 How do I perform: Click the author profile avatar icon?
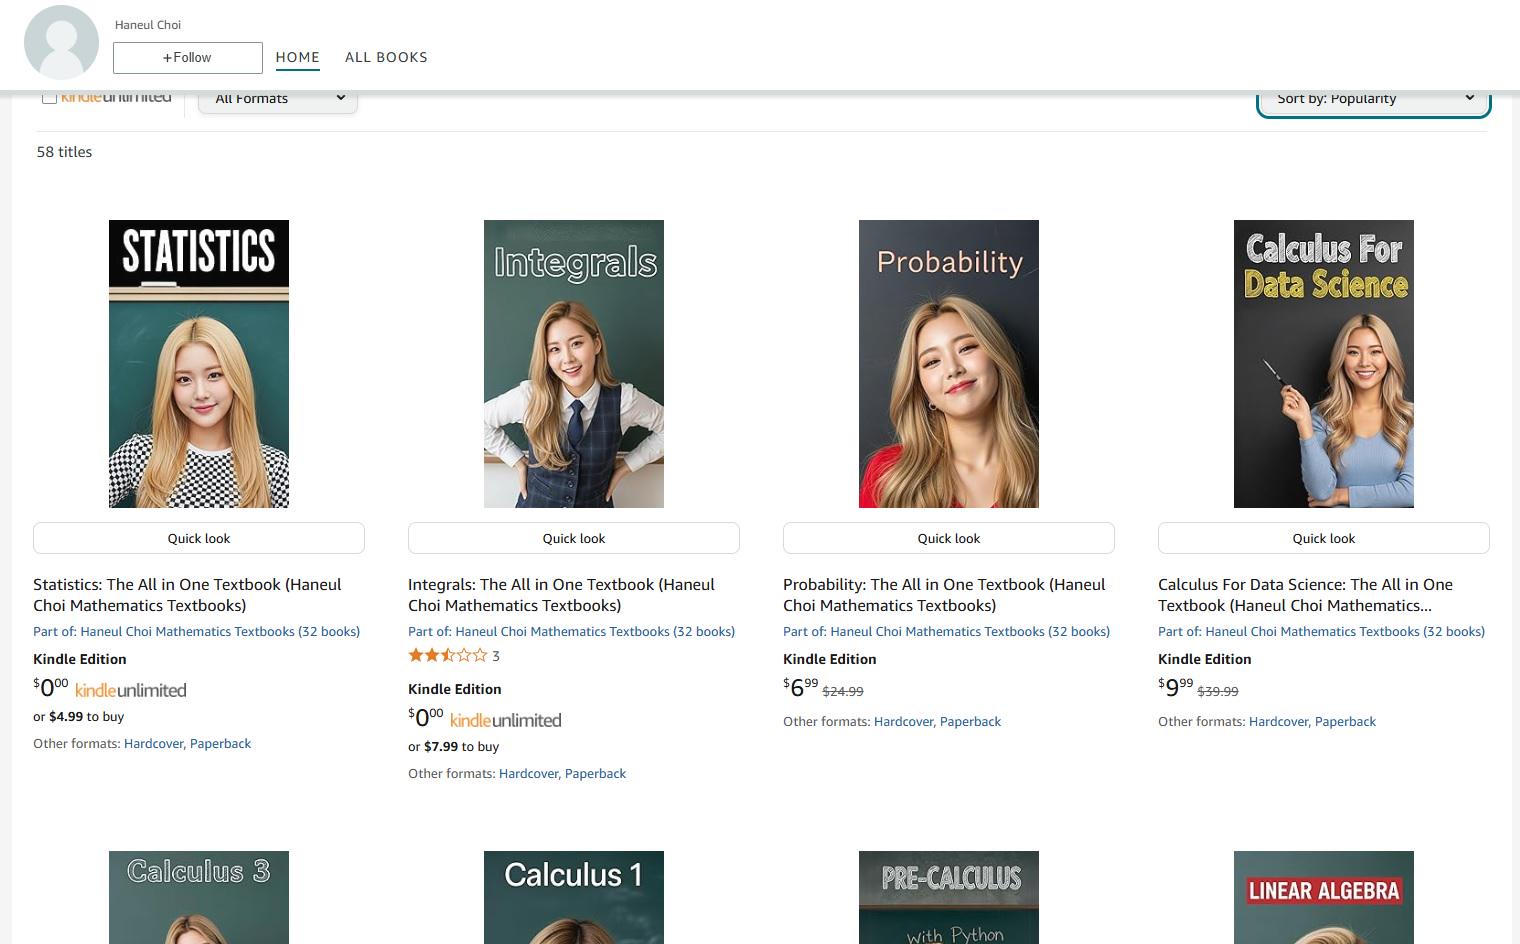pos(61,42)
